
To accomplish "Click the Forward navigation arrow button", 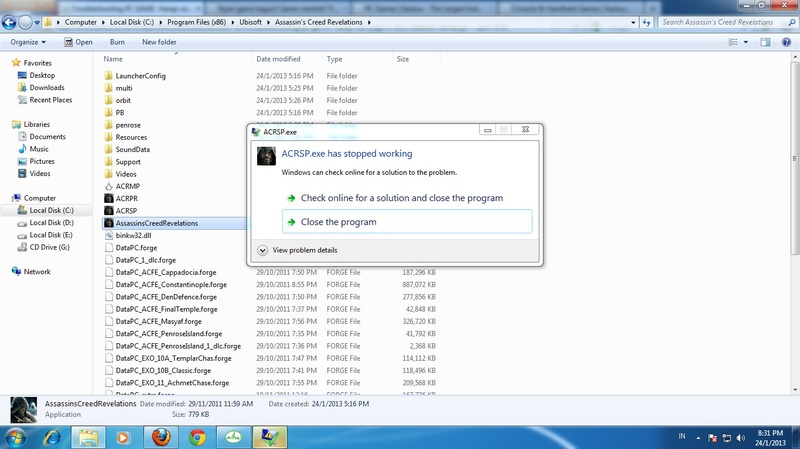I will [x=25, y=22].
